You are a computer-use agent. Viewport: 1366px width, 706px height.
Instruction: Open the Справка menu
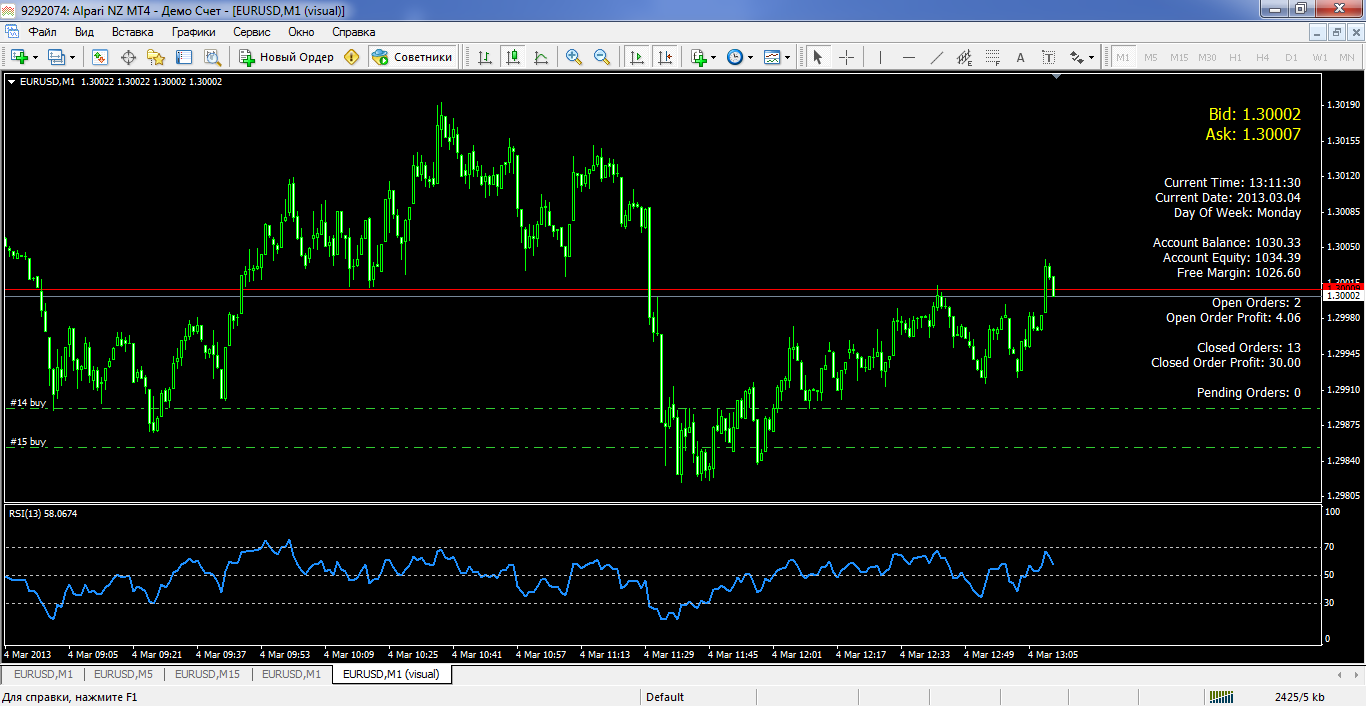coord(353,31)
